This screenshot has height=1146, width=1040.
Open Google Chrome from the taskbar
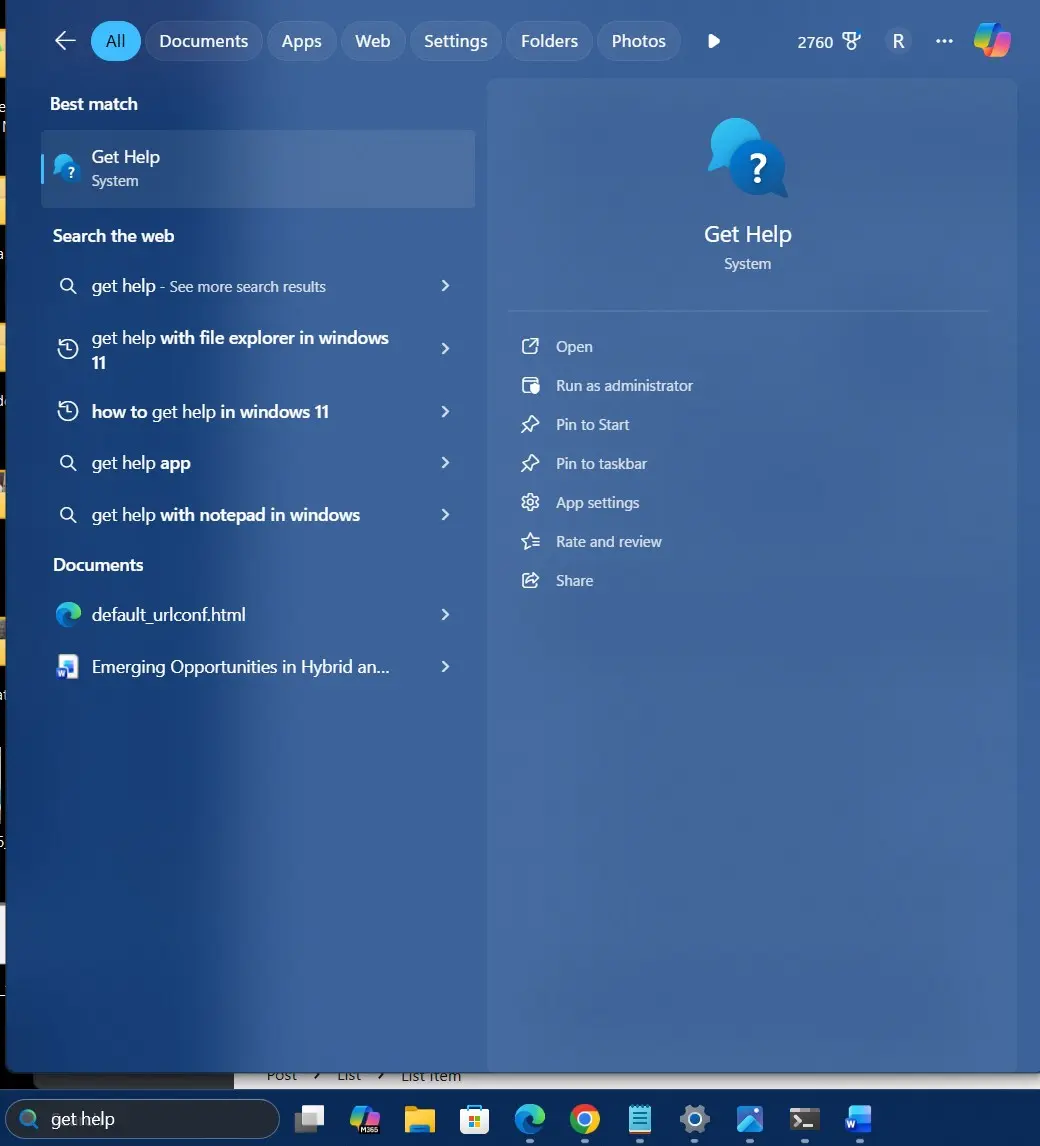585,1119
